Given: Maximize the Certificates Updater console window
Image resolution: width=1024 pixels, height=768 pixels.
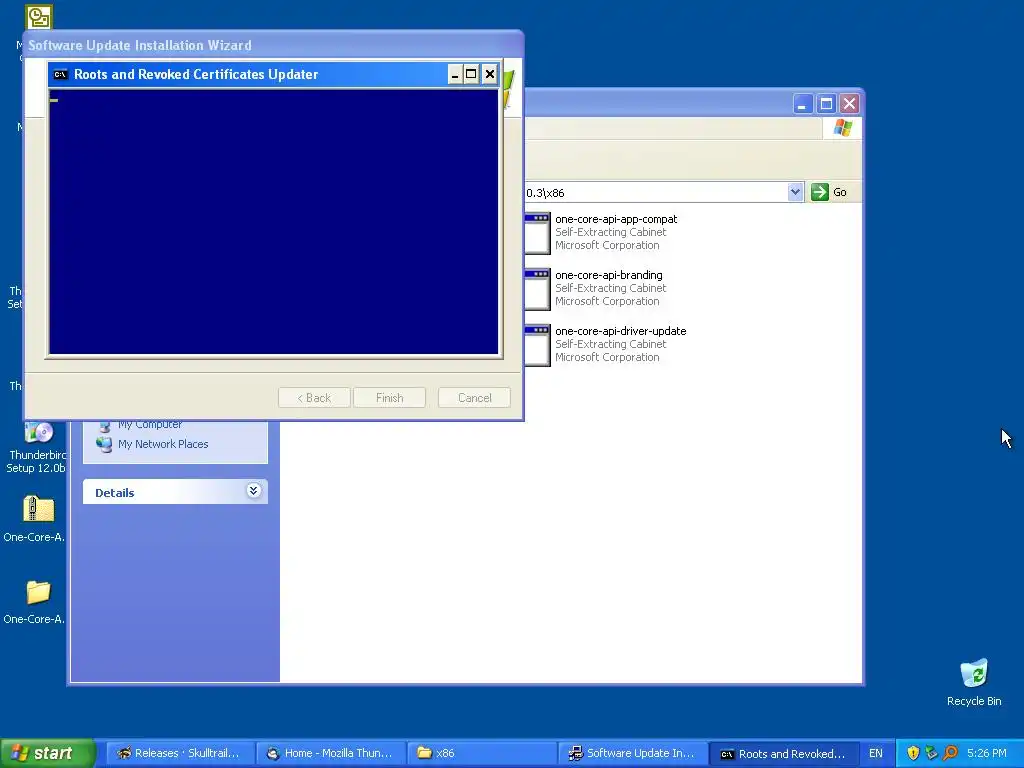Looking at the screenshot, I should point(471,74).
